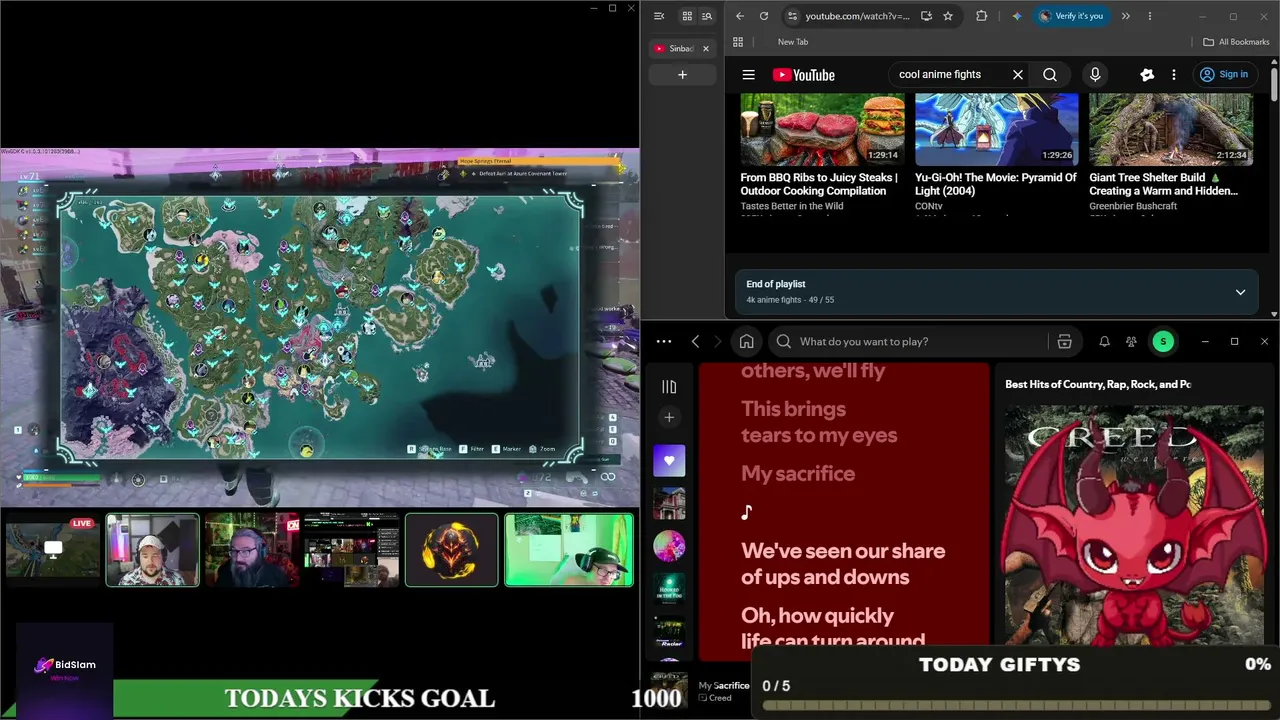
Task: Open Spotify friend activity icon
Action: 1131,342
